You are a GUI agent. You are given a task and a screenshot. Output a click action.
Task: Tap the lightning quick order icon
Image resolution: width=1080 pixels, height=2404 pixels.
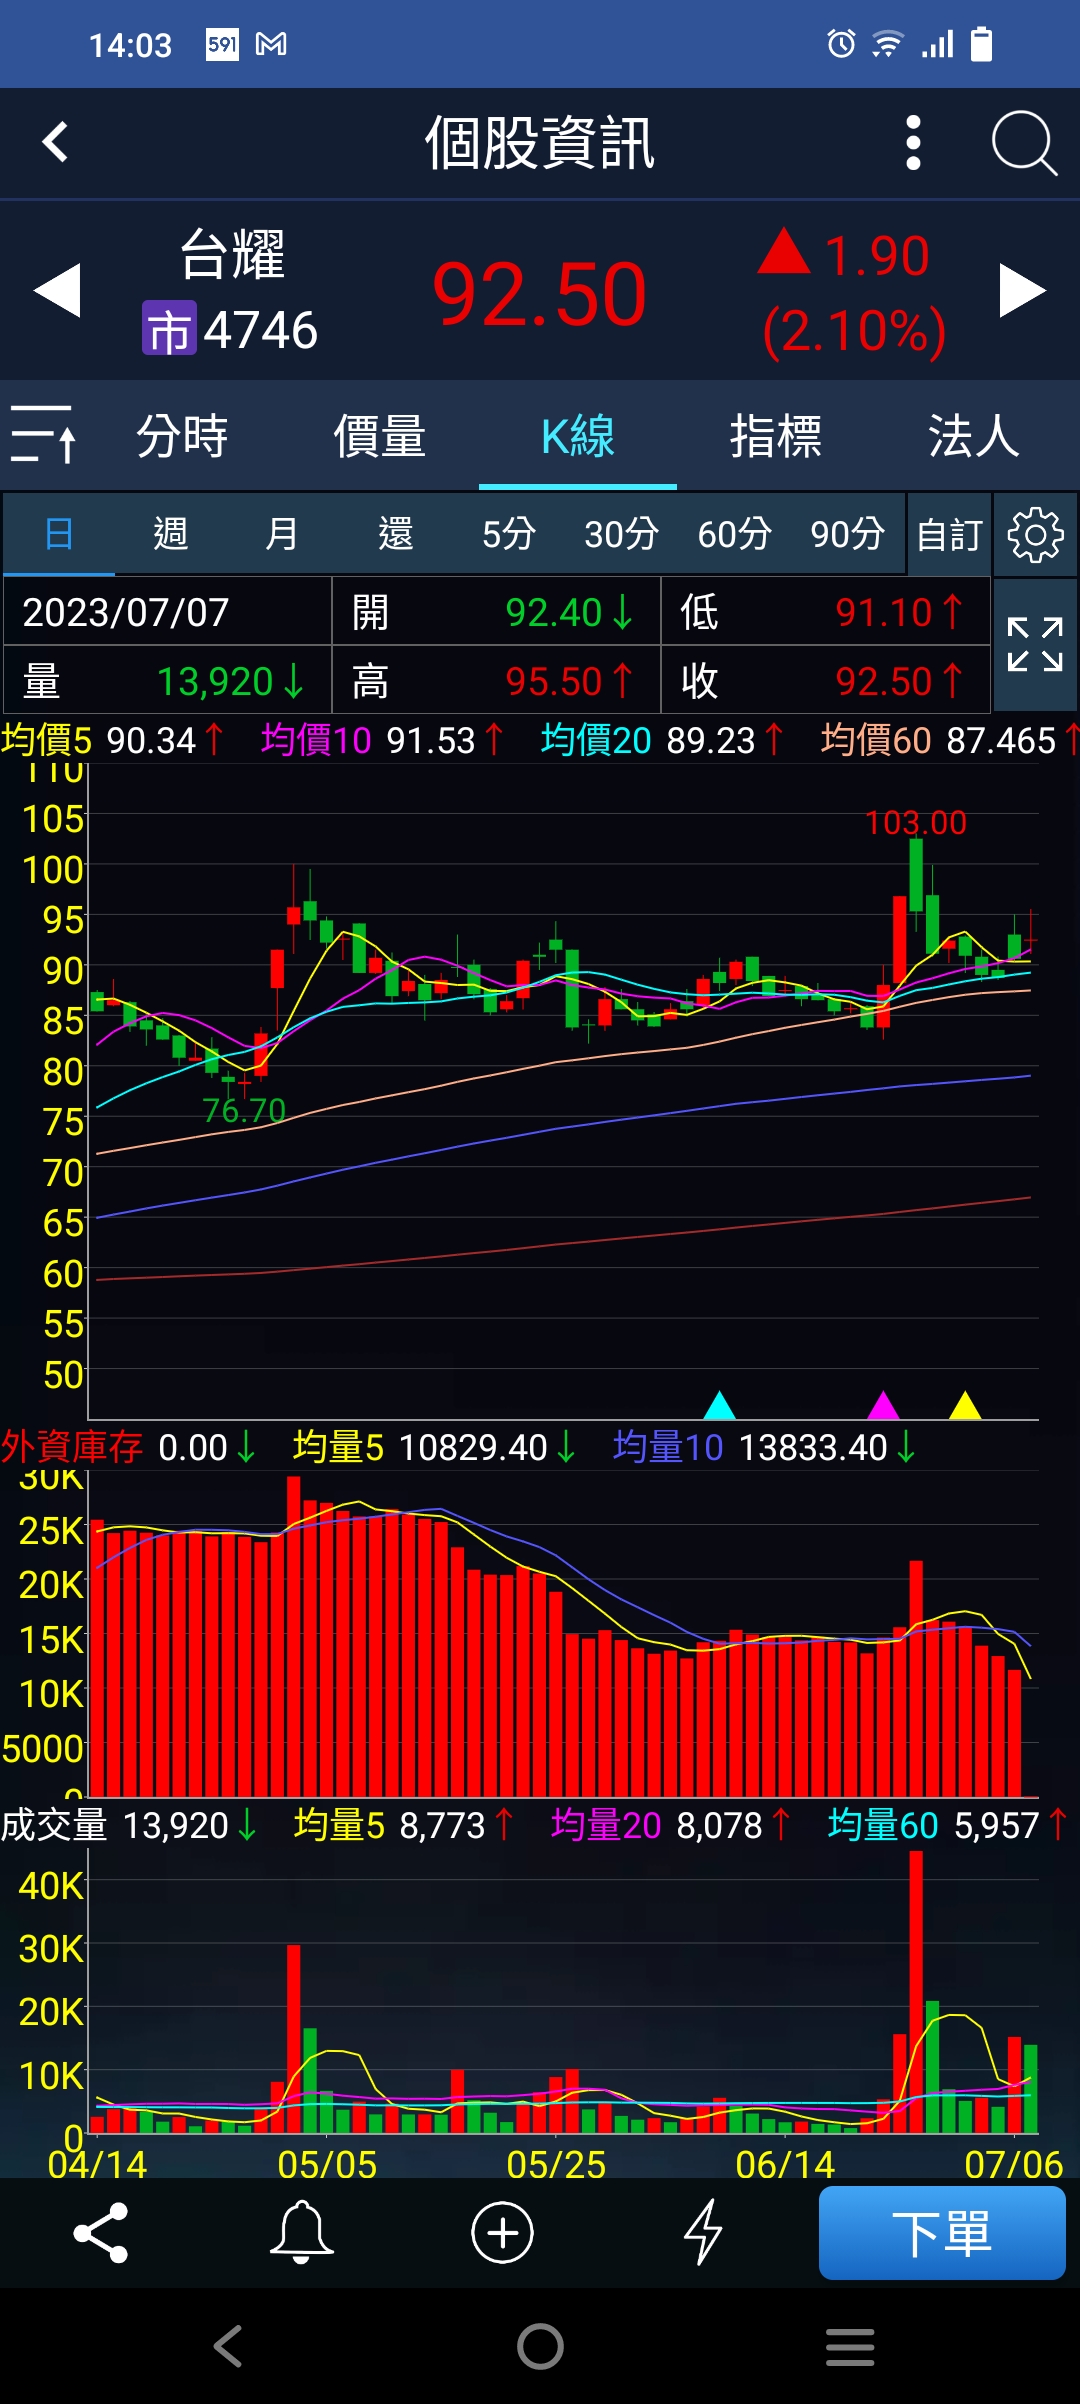tap(703, 2232)
